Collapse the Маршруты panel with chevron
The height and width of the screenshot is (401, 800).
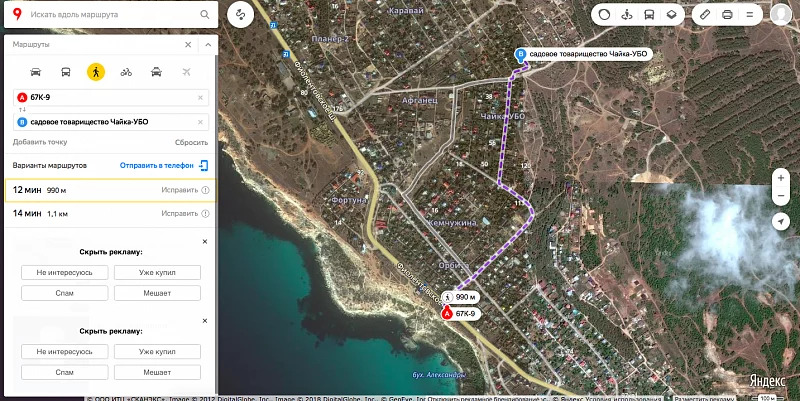pos(207,45)
